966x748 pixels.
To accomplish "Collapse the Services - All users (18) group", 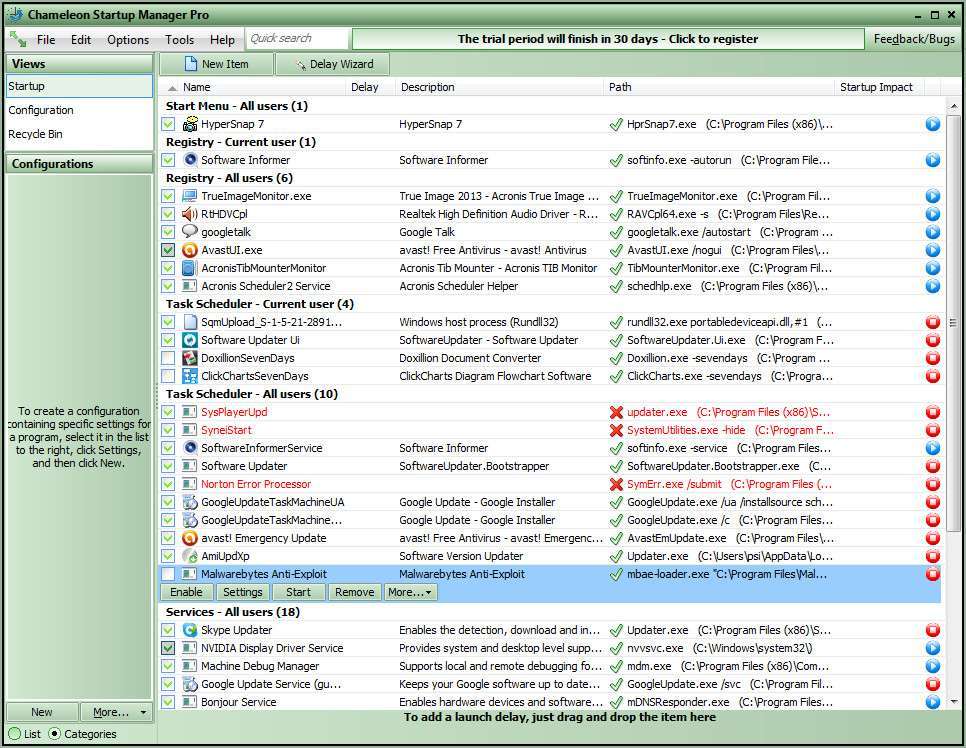I will [232, 612].
